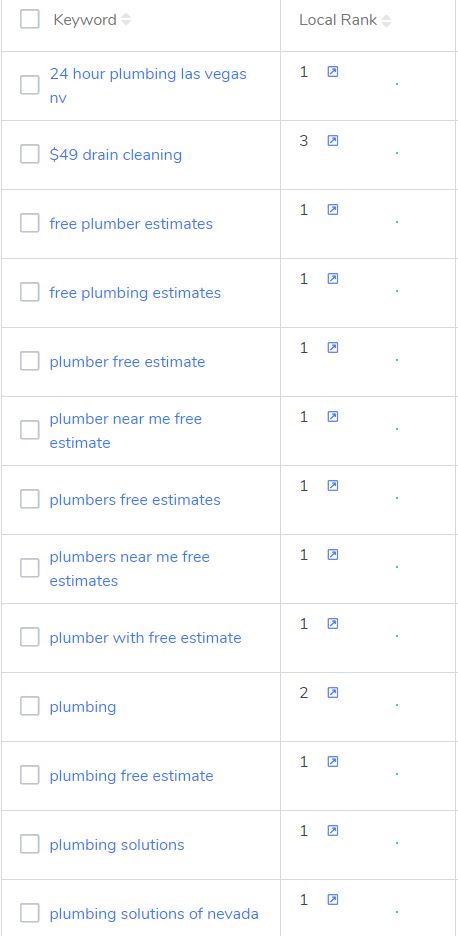Open the free plumbing estimates keyword link
This screenshot has height=936, width=458.
135,293
